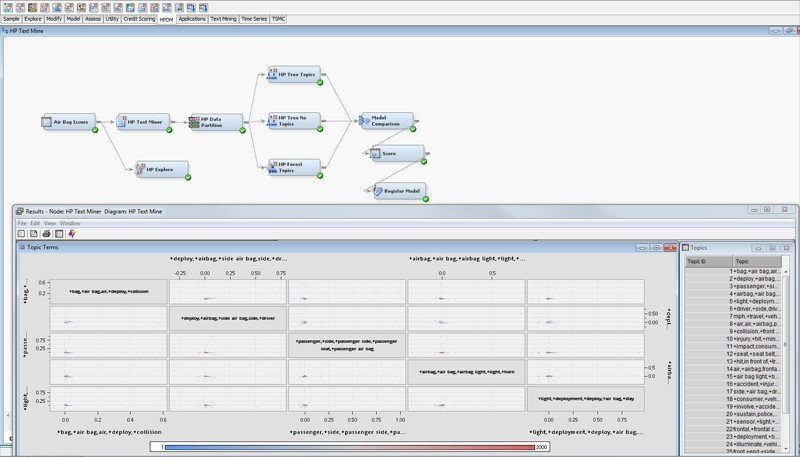Open the Modify tab

[54, 19]
